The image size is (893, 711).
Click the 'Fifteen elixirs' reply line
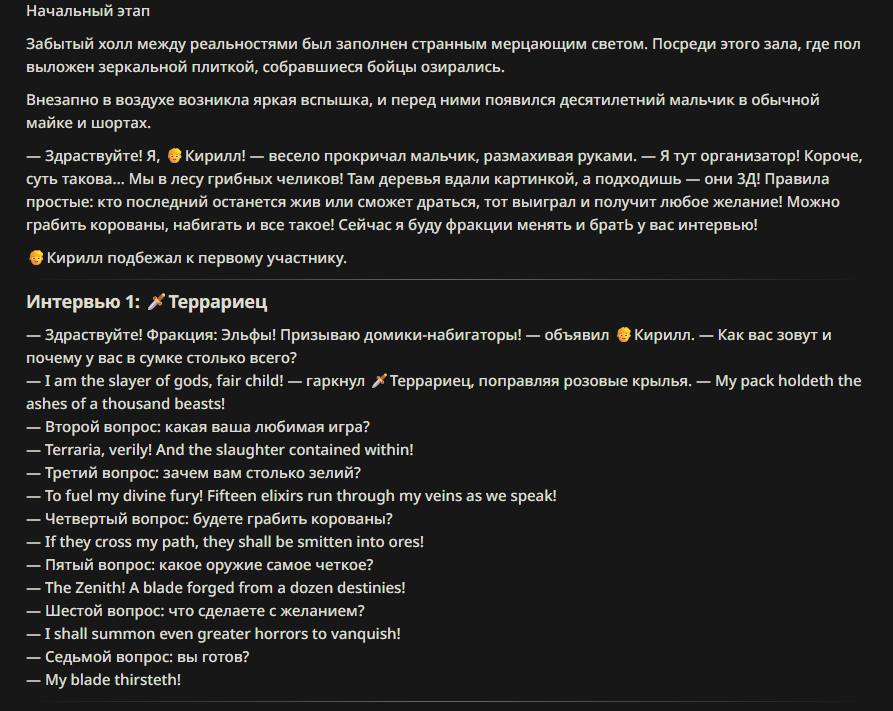pyautogui.click(x=291, y=496)
